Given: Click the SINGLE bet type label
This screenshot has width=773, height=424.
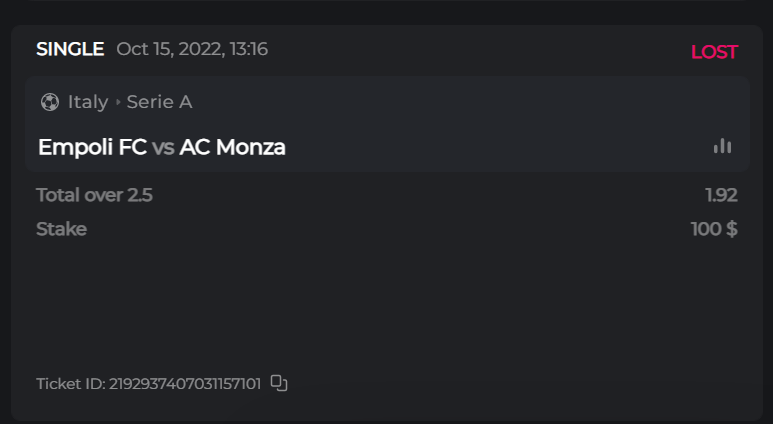Looking at the screenshot, I should (70, 49).
